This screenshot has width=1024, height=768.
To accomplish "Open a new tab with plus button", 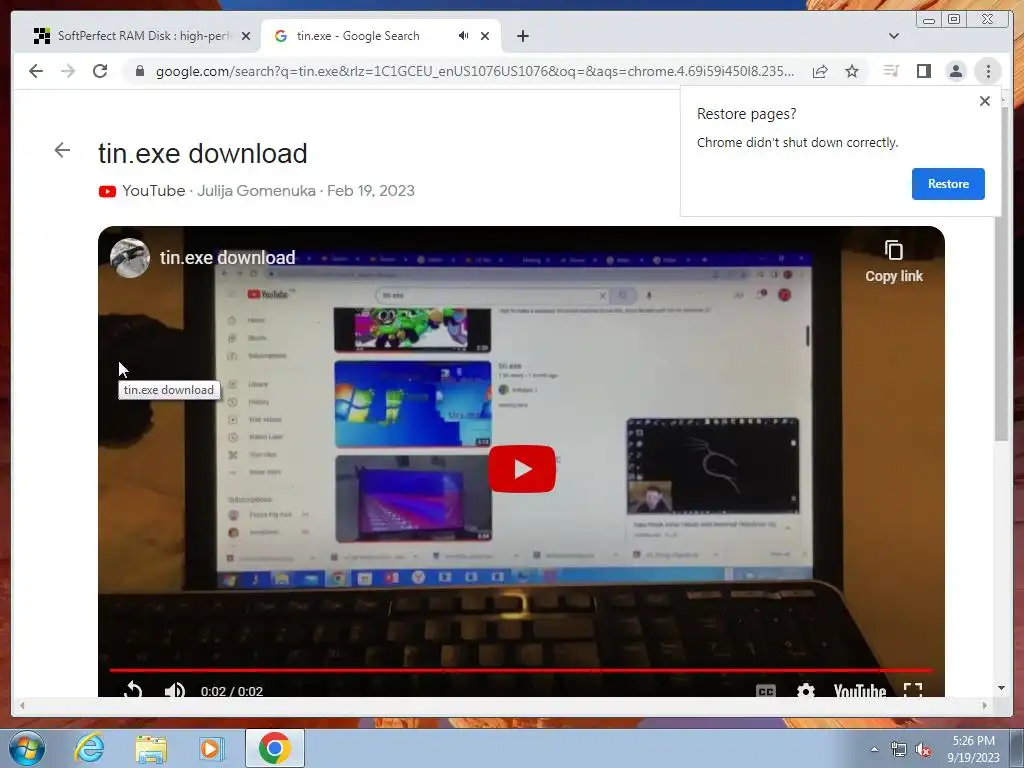I will coord(522,36).
